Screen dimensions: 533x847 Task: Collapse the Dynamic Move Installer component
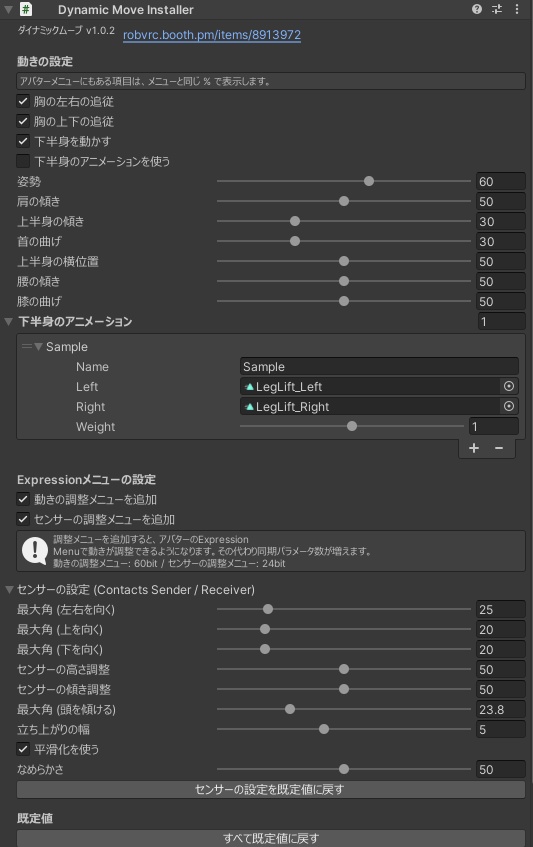[x=8, y=9]
